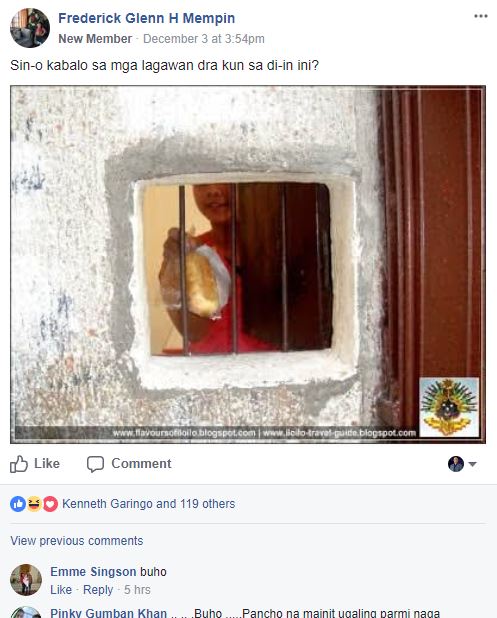The width and height of the screenshot is (497, 618).
Task: Open Frederick Glenn H Mempin's profile name link
Action: click(147, 18)
